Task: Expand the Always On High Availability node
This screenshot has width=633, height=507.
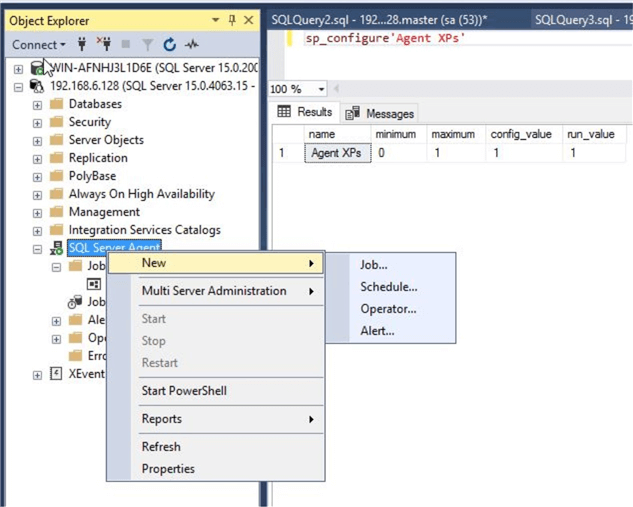Action: point(37,195)
